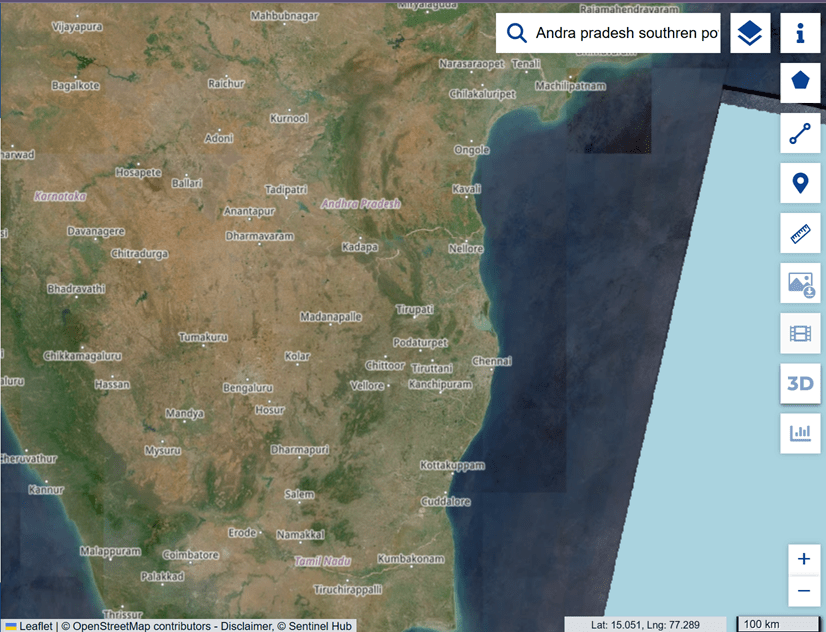This screenshot has height=632, width=826.
Task: Click the Kurnool city label
Action: (289, 118)
